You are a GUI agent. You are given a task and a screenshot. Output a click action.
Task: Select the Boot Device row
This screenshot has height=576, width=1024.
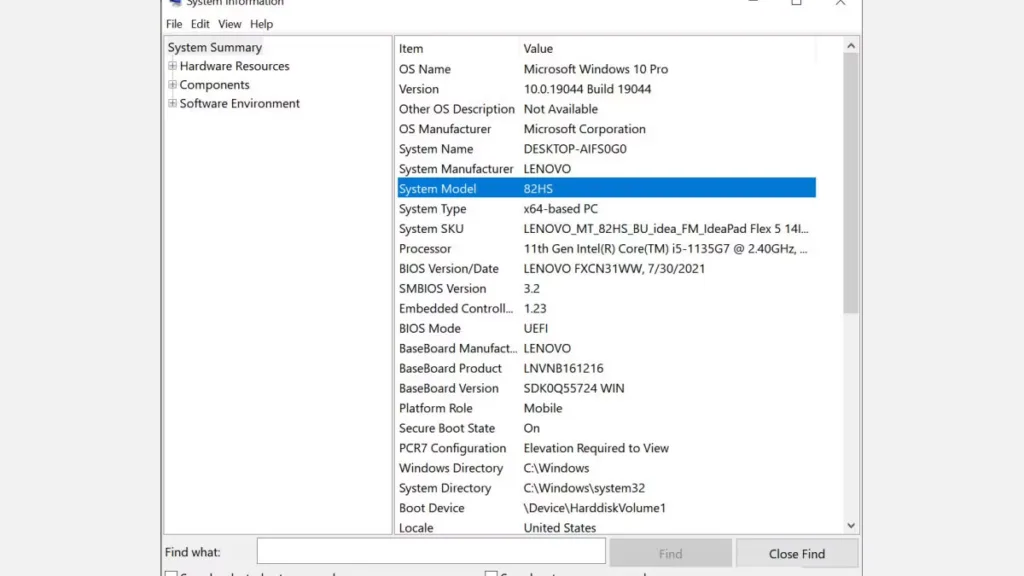click(606, 507)
